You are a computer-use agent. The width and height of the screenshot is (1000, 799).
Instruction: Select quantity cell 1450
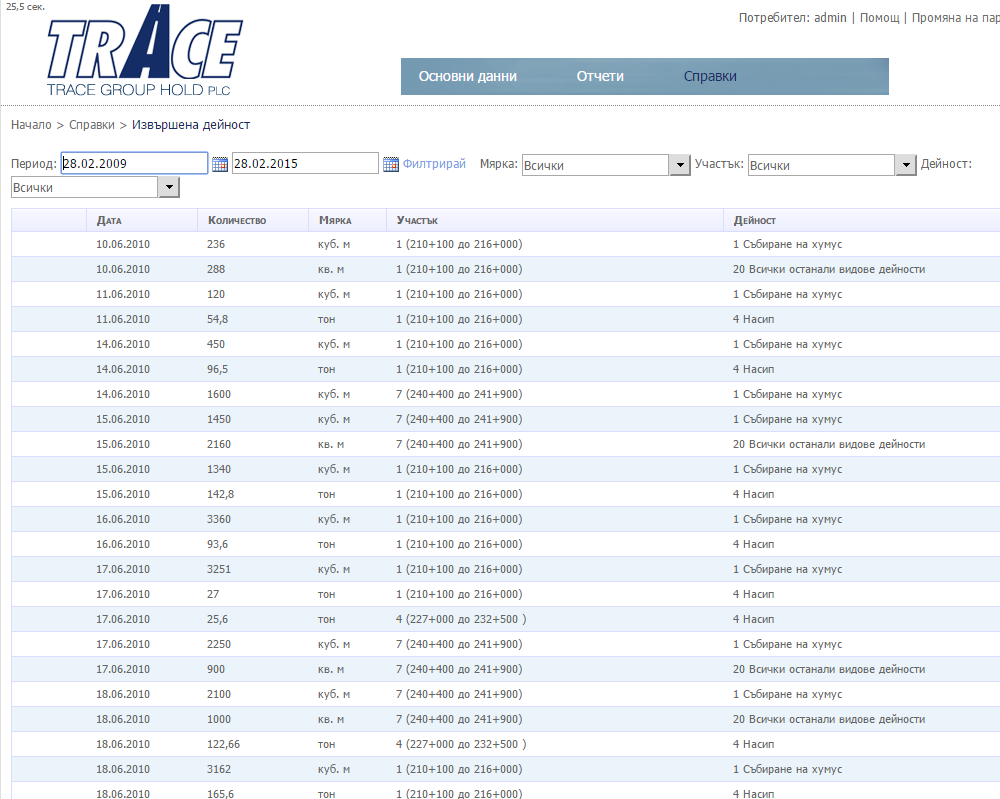click(x=219, y=419)
